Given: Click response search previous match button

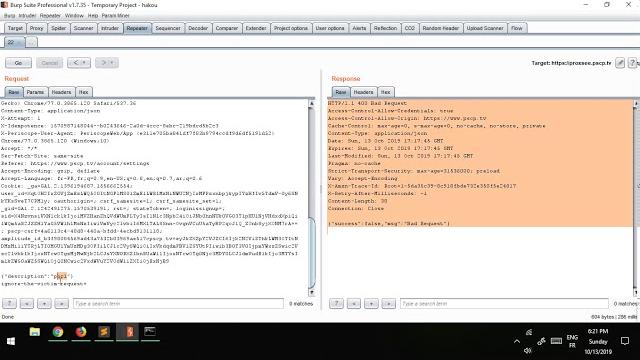Looking at the screenshot, I should click(354, 303).
